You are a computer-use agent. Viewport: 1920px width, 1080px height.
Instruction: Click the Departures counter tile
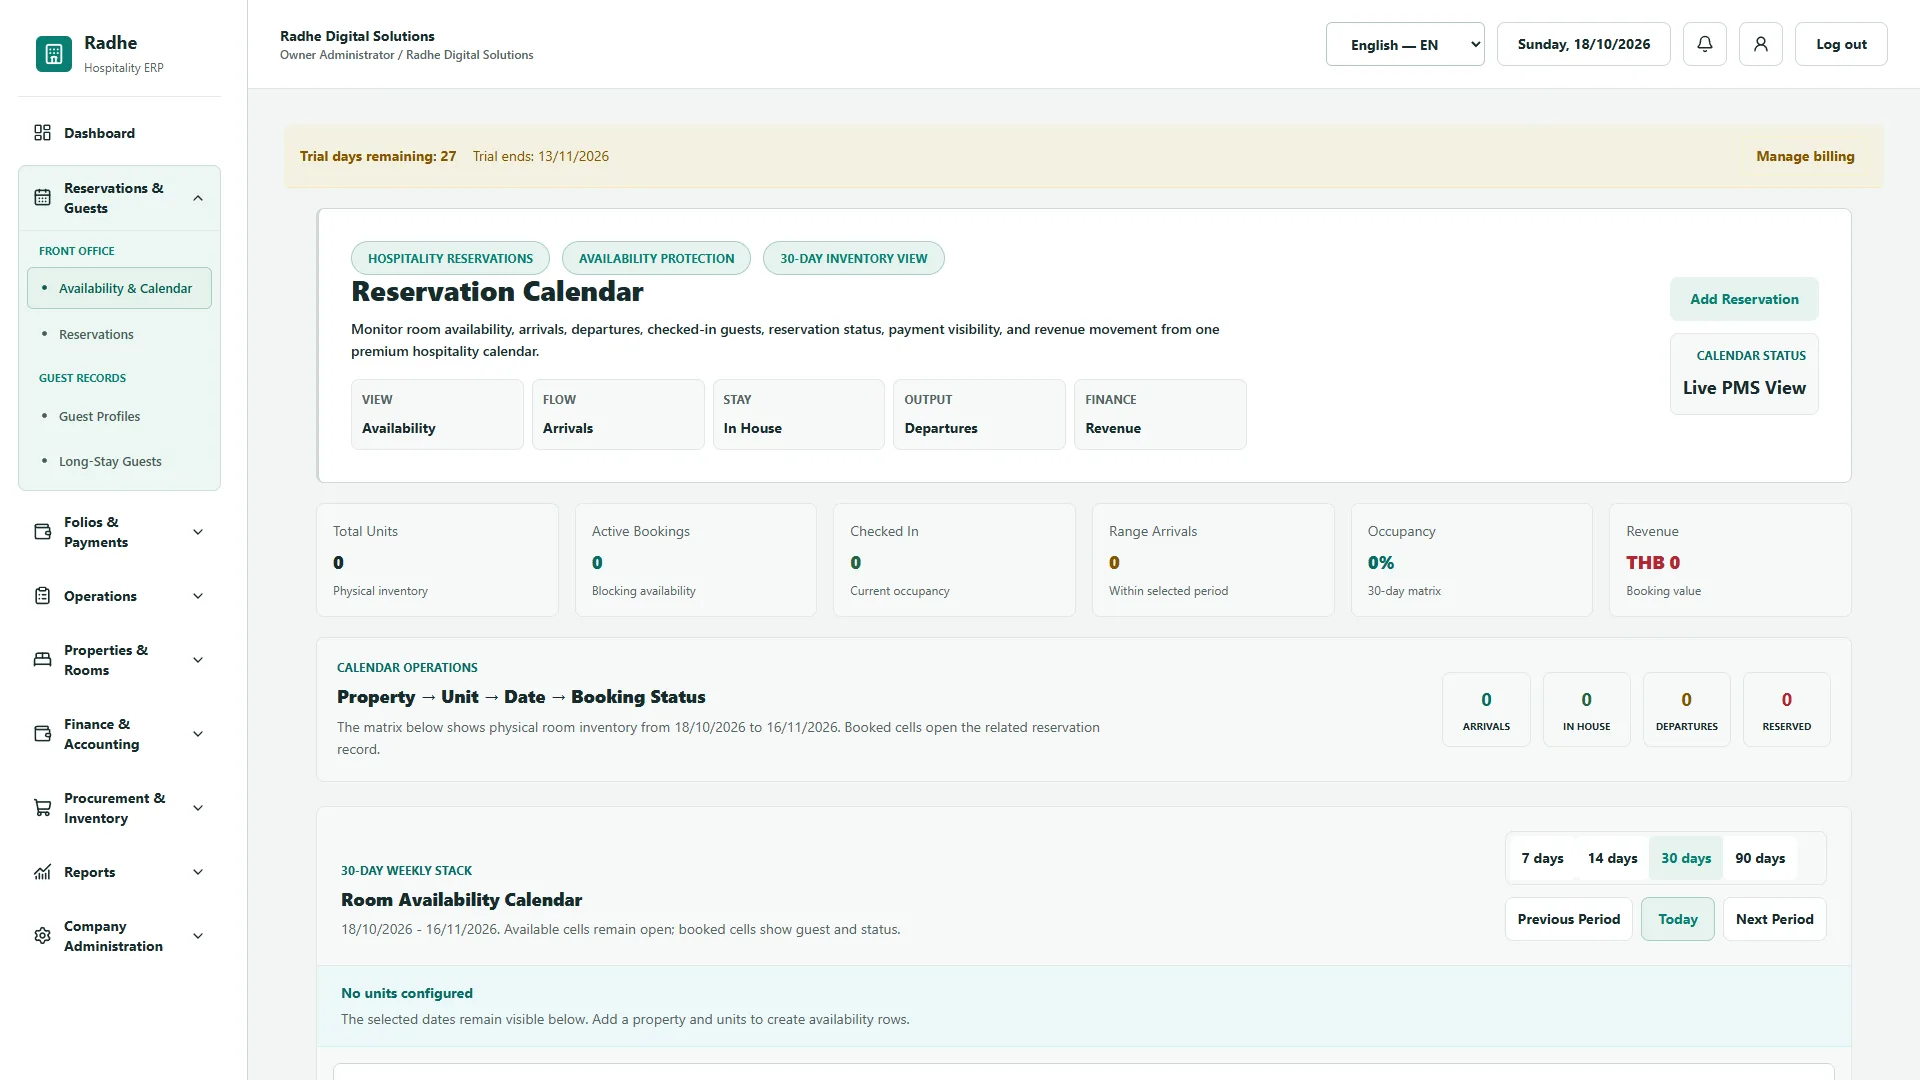tap(1686, 709)
